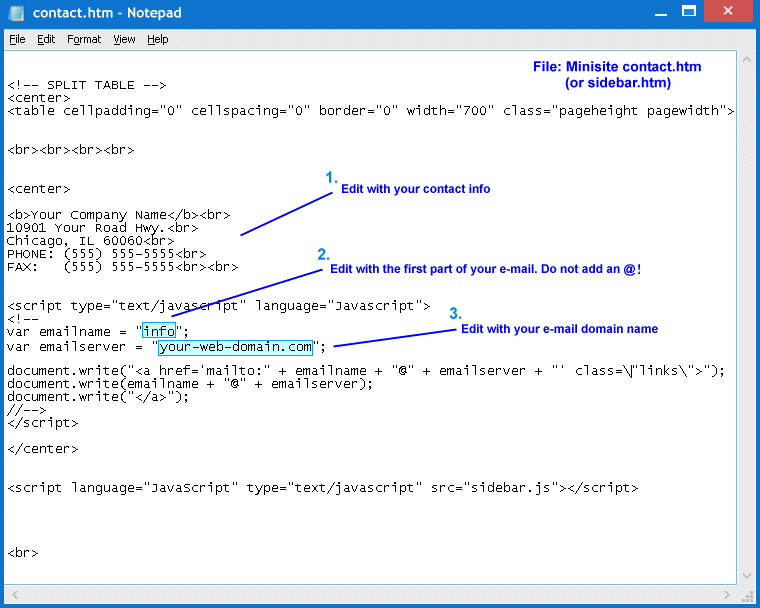760x608 pixels.
Task: Click the 'contact.htm - Notepad' title text
Action: coord(107,13)
